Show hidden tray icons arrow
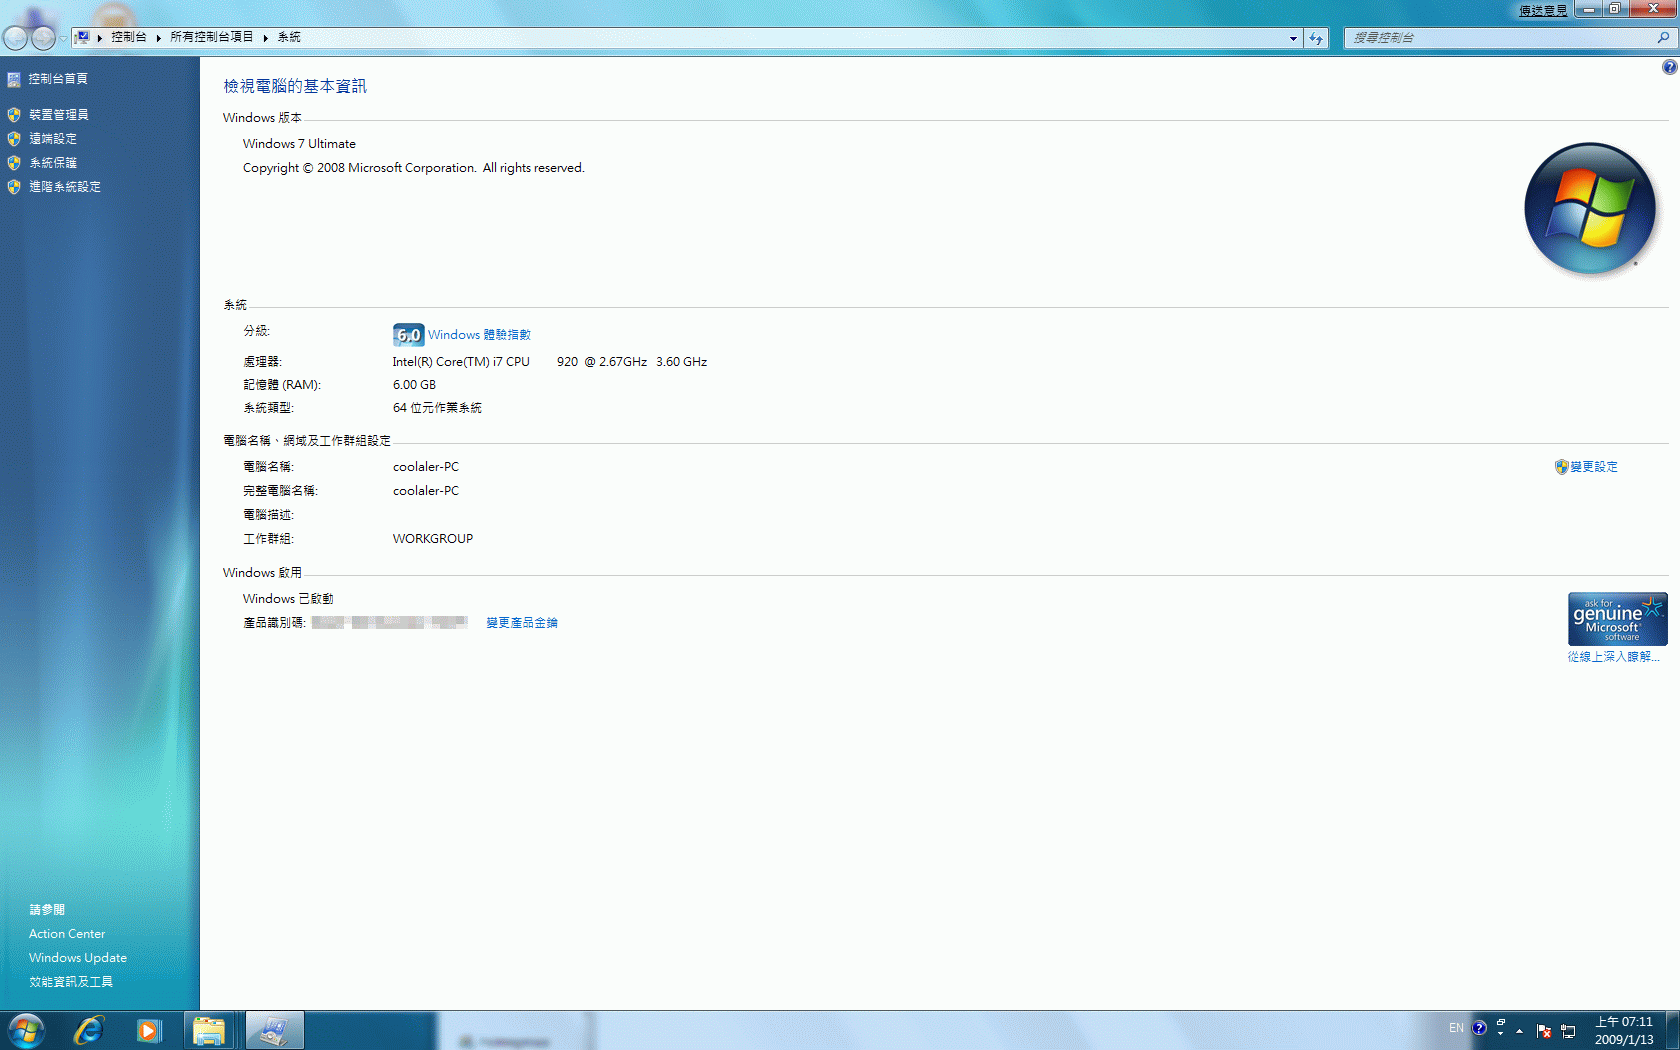This screenshot has height=1050, width=1680. 1519,1031
